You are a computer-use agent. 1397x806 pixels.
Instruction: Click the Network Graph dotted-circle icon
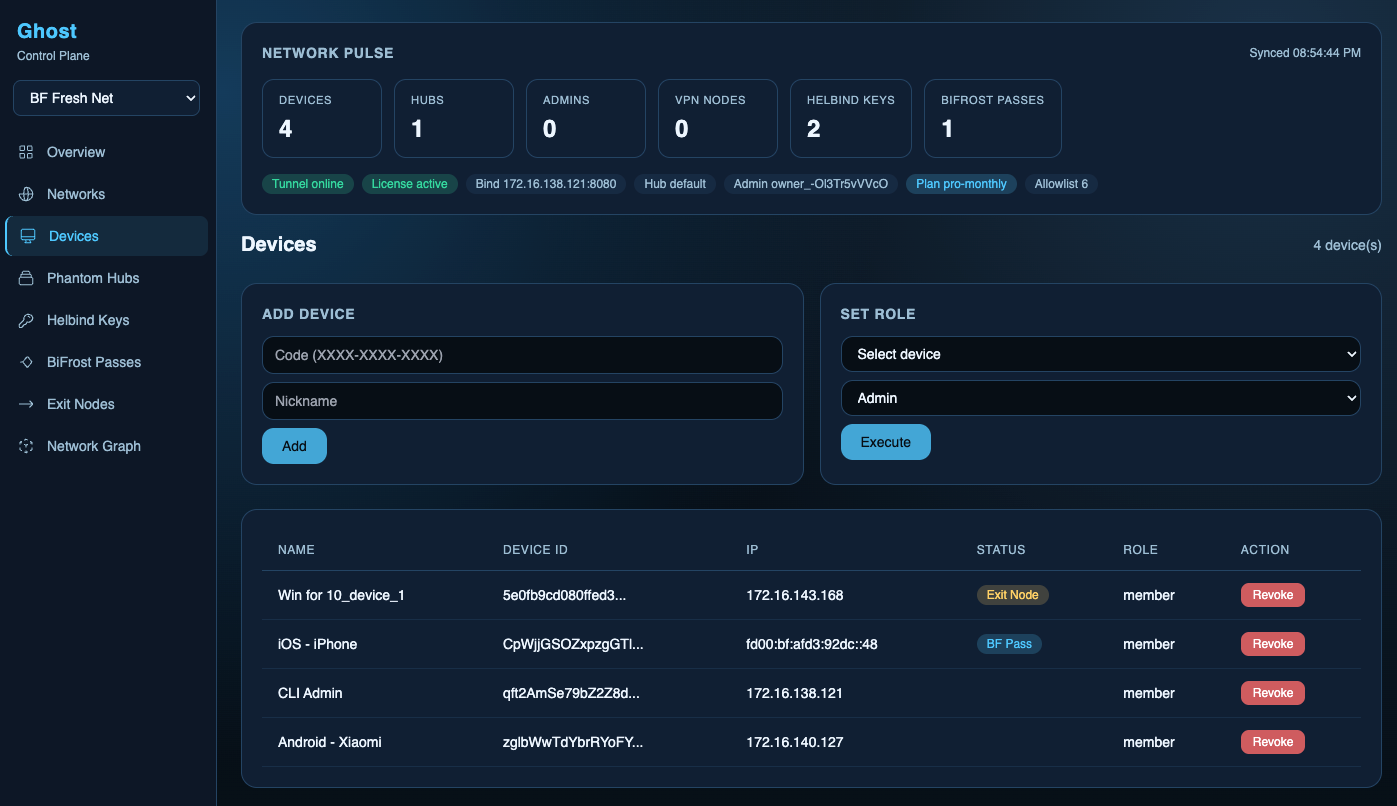click(x=26, y=446)
